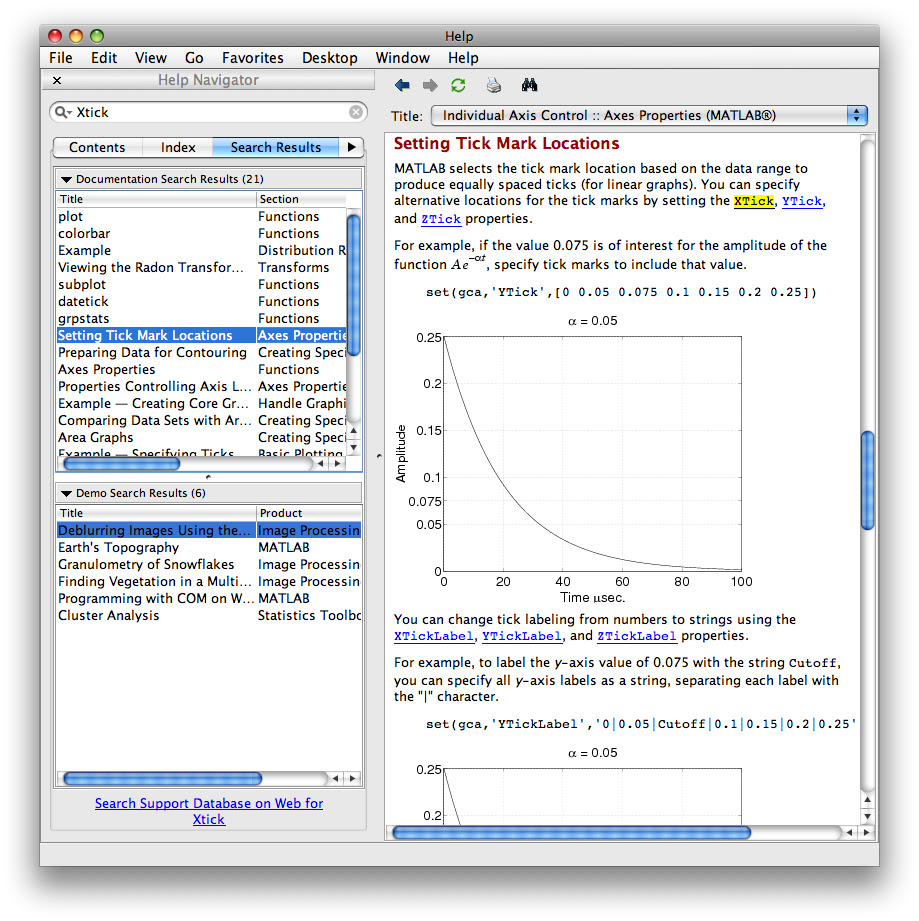Open the Title page dropdown
Image resolution: width=919 pixels, height=921 pixels.
click(649, 116)
